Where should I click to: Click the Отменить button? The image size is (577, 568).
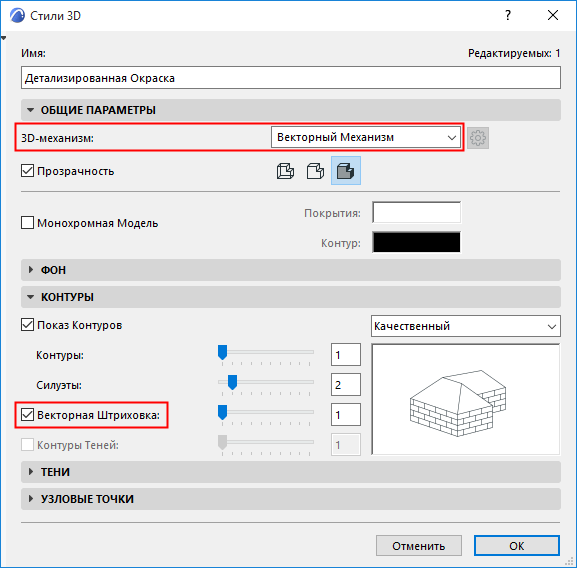pyautogui.click(x=419, y=546)
